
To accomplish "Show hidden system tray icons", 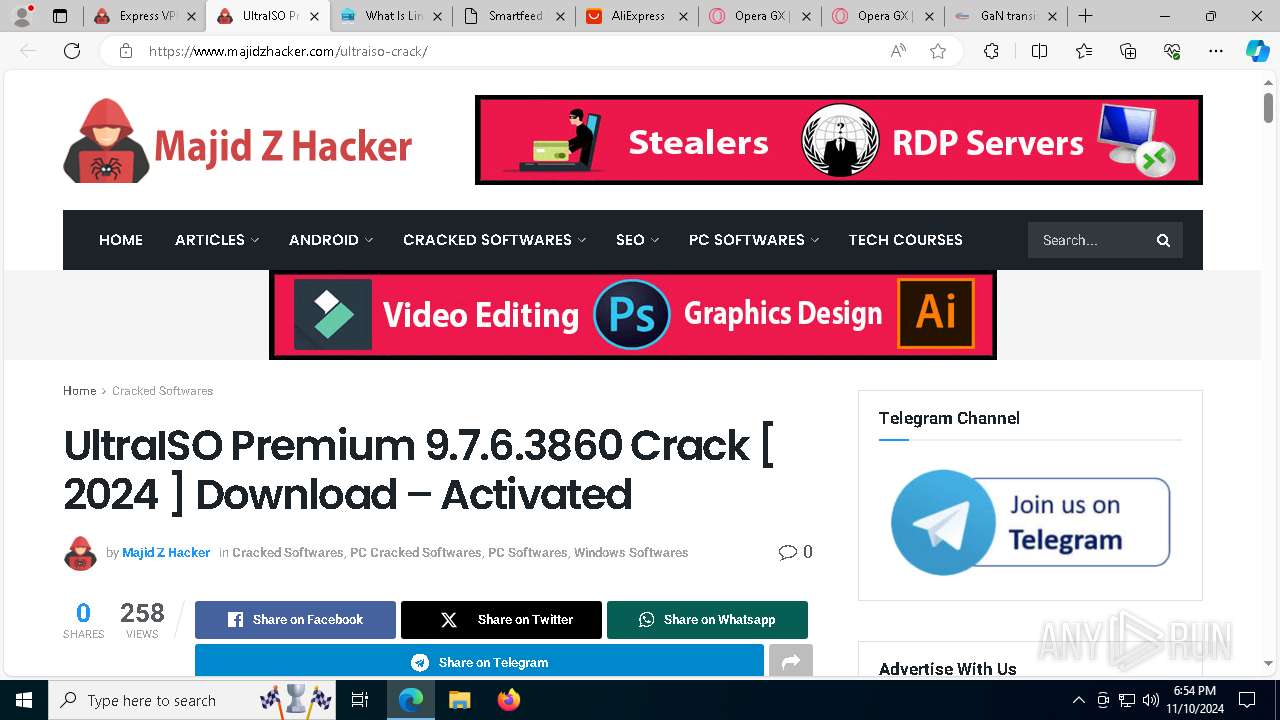I will point(1078,700).
